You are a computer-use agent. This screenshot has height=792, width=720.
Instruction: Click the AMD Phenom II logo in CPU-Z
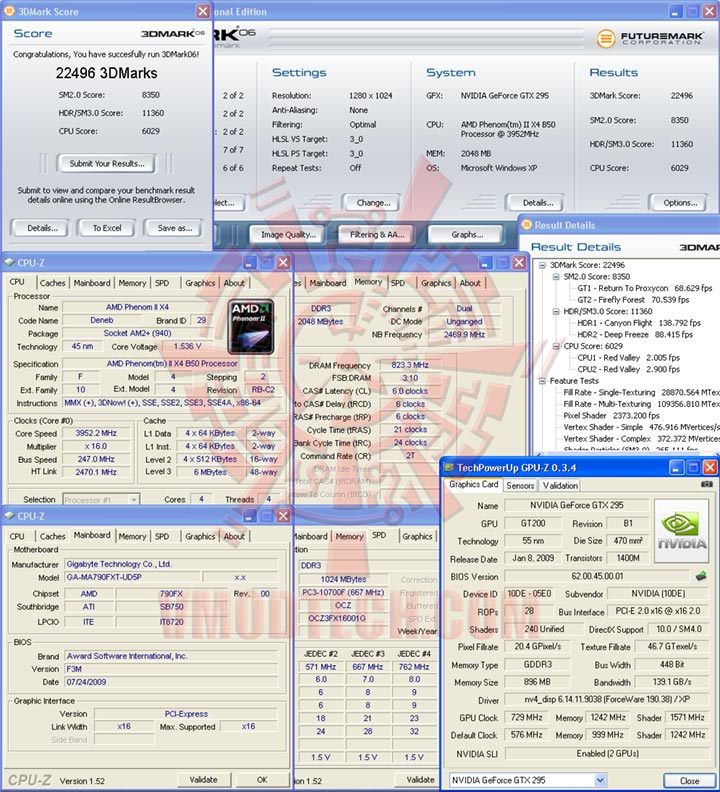(251, 326)
